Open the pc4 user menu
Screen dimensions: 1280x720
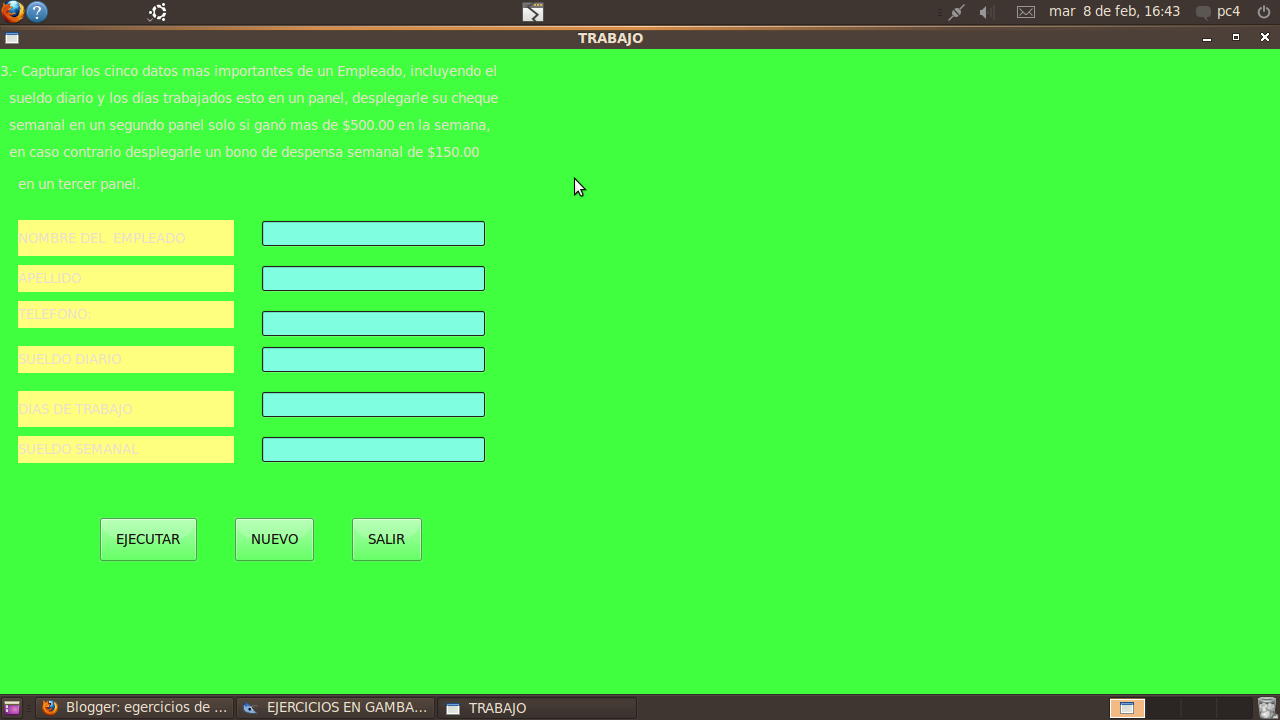pos(1228,12)
